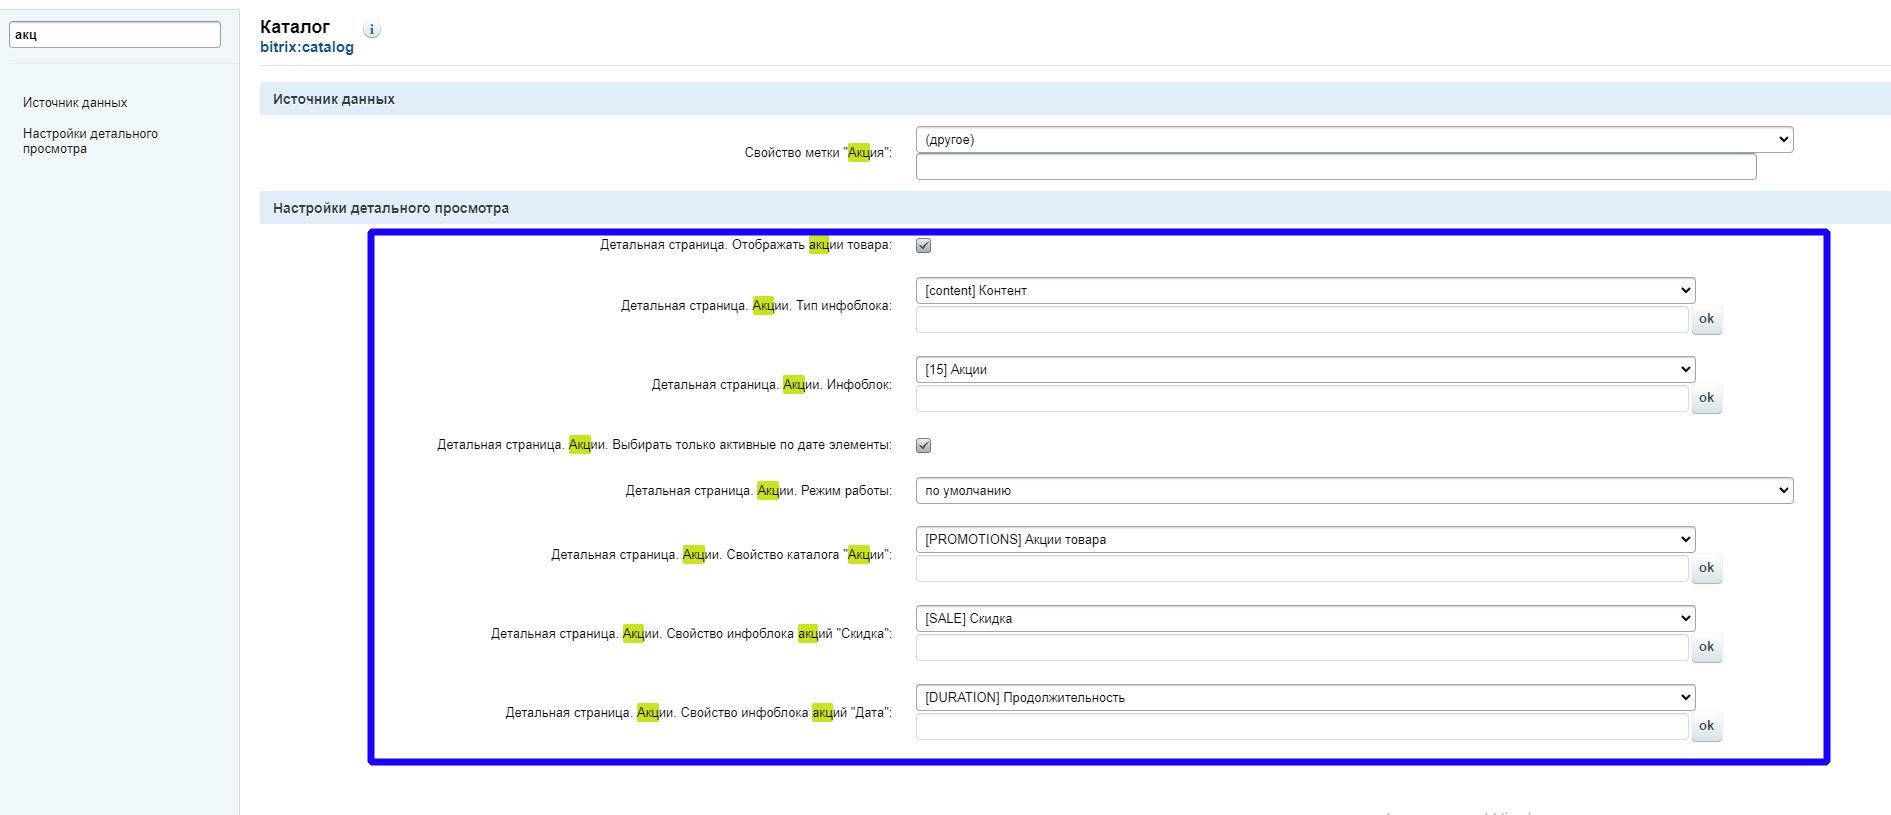
Task: Expand the '[SALE] Скидка' dropdown
Action: click(1305, 619)
